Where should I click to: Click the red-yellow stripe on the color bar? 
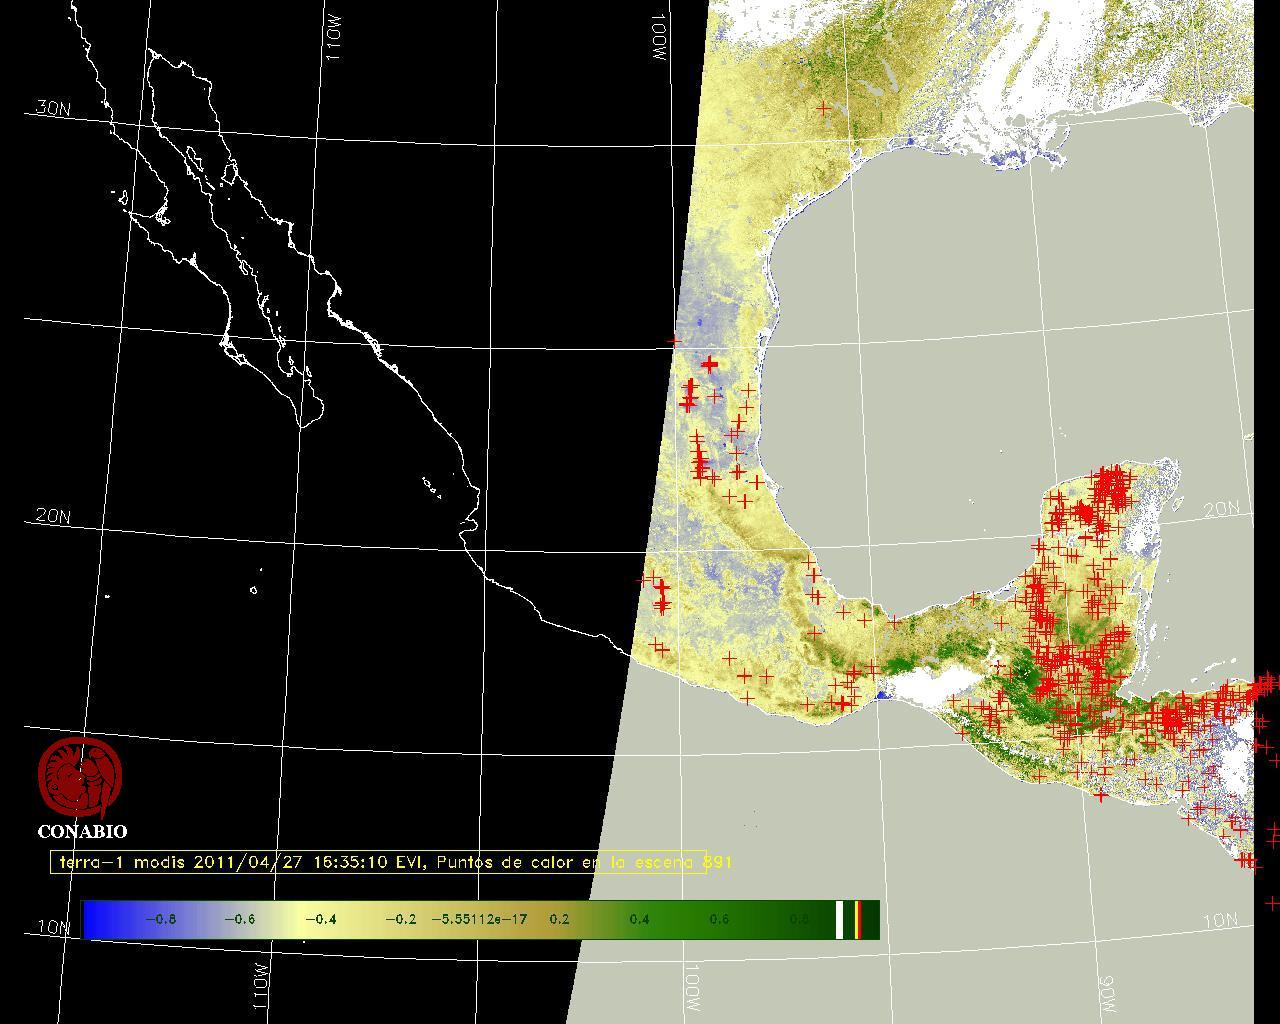pyautogui.click(x=858, y=919)
